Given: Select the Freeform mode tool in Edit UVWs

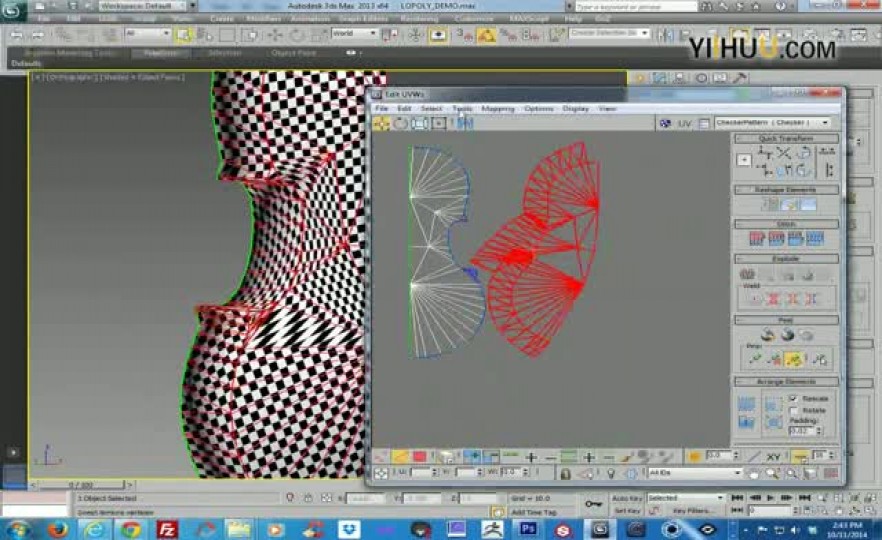Looking at the screenshot, I should 438,123.
